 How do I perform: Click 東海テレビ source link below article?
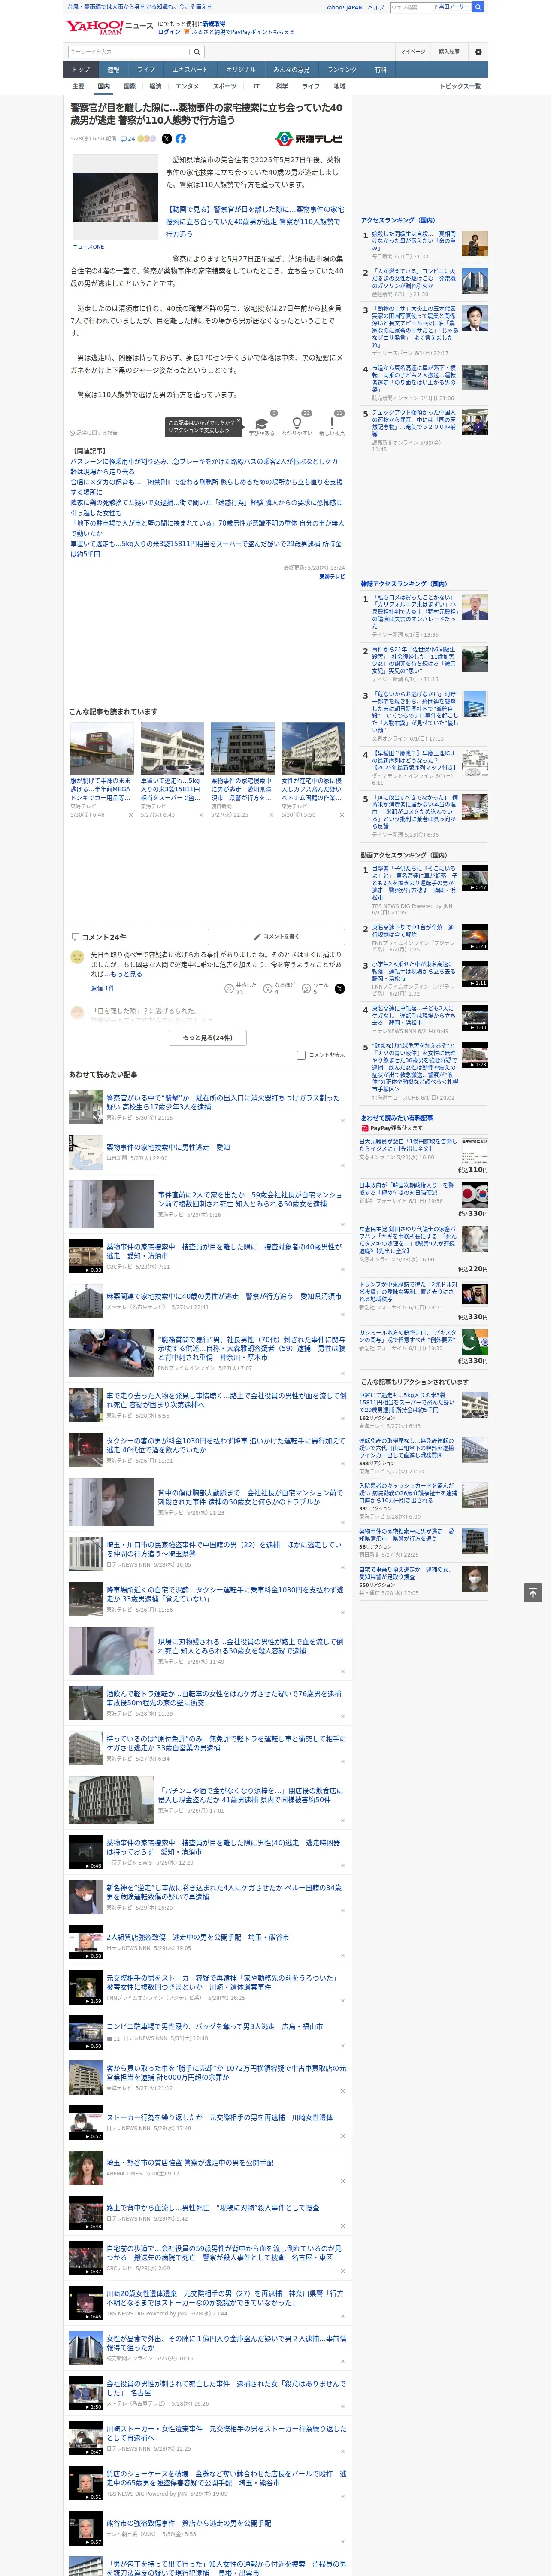click(x=332, y=577)
